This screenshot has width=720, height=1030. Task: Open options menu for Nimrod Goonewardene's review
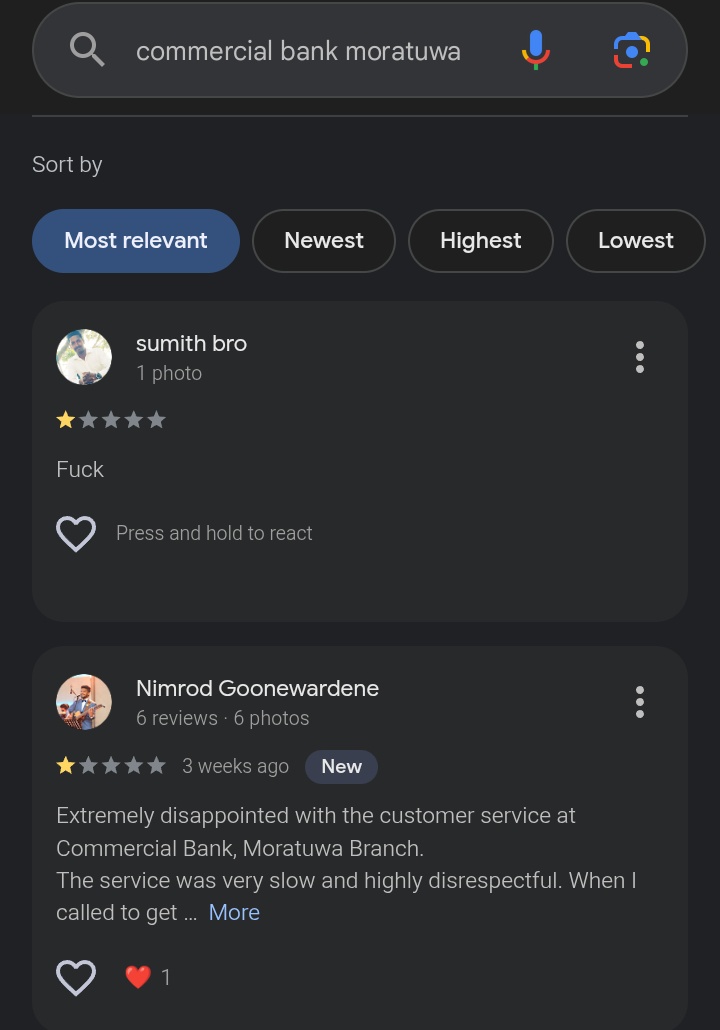640,702
